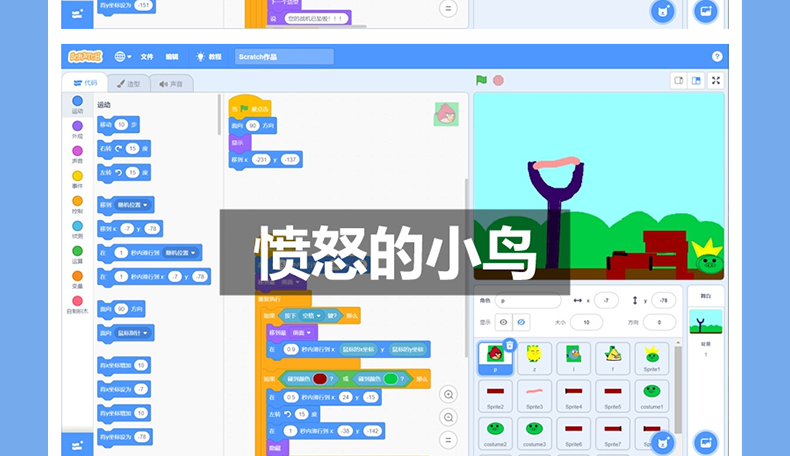This screenshot has height=456, width=790.
Task: Switch to the 造型 Costumes tab
Action: click(x=128, y=84)
